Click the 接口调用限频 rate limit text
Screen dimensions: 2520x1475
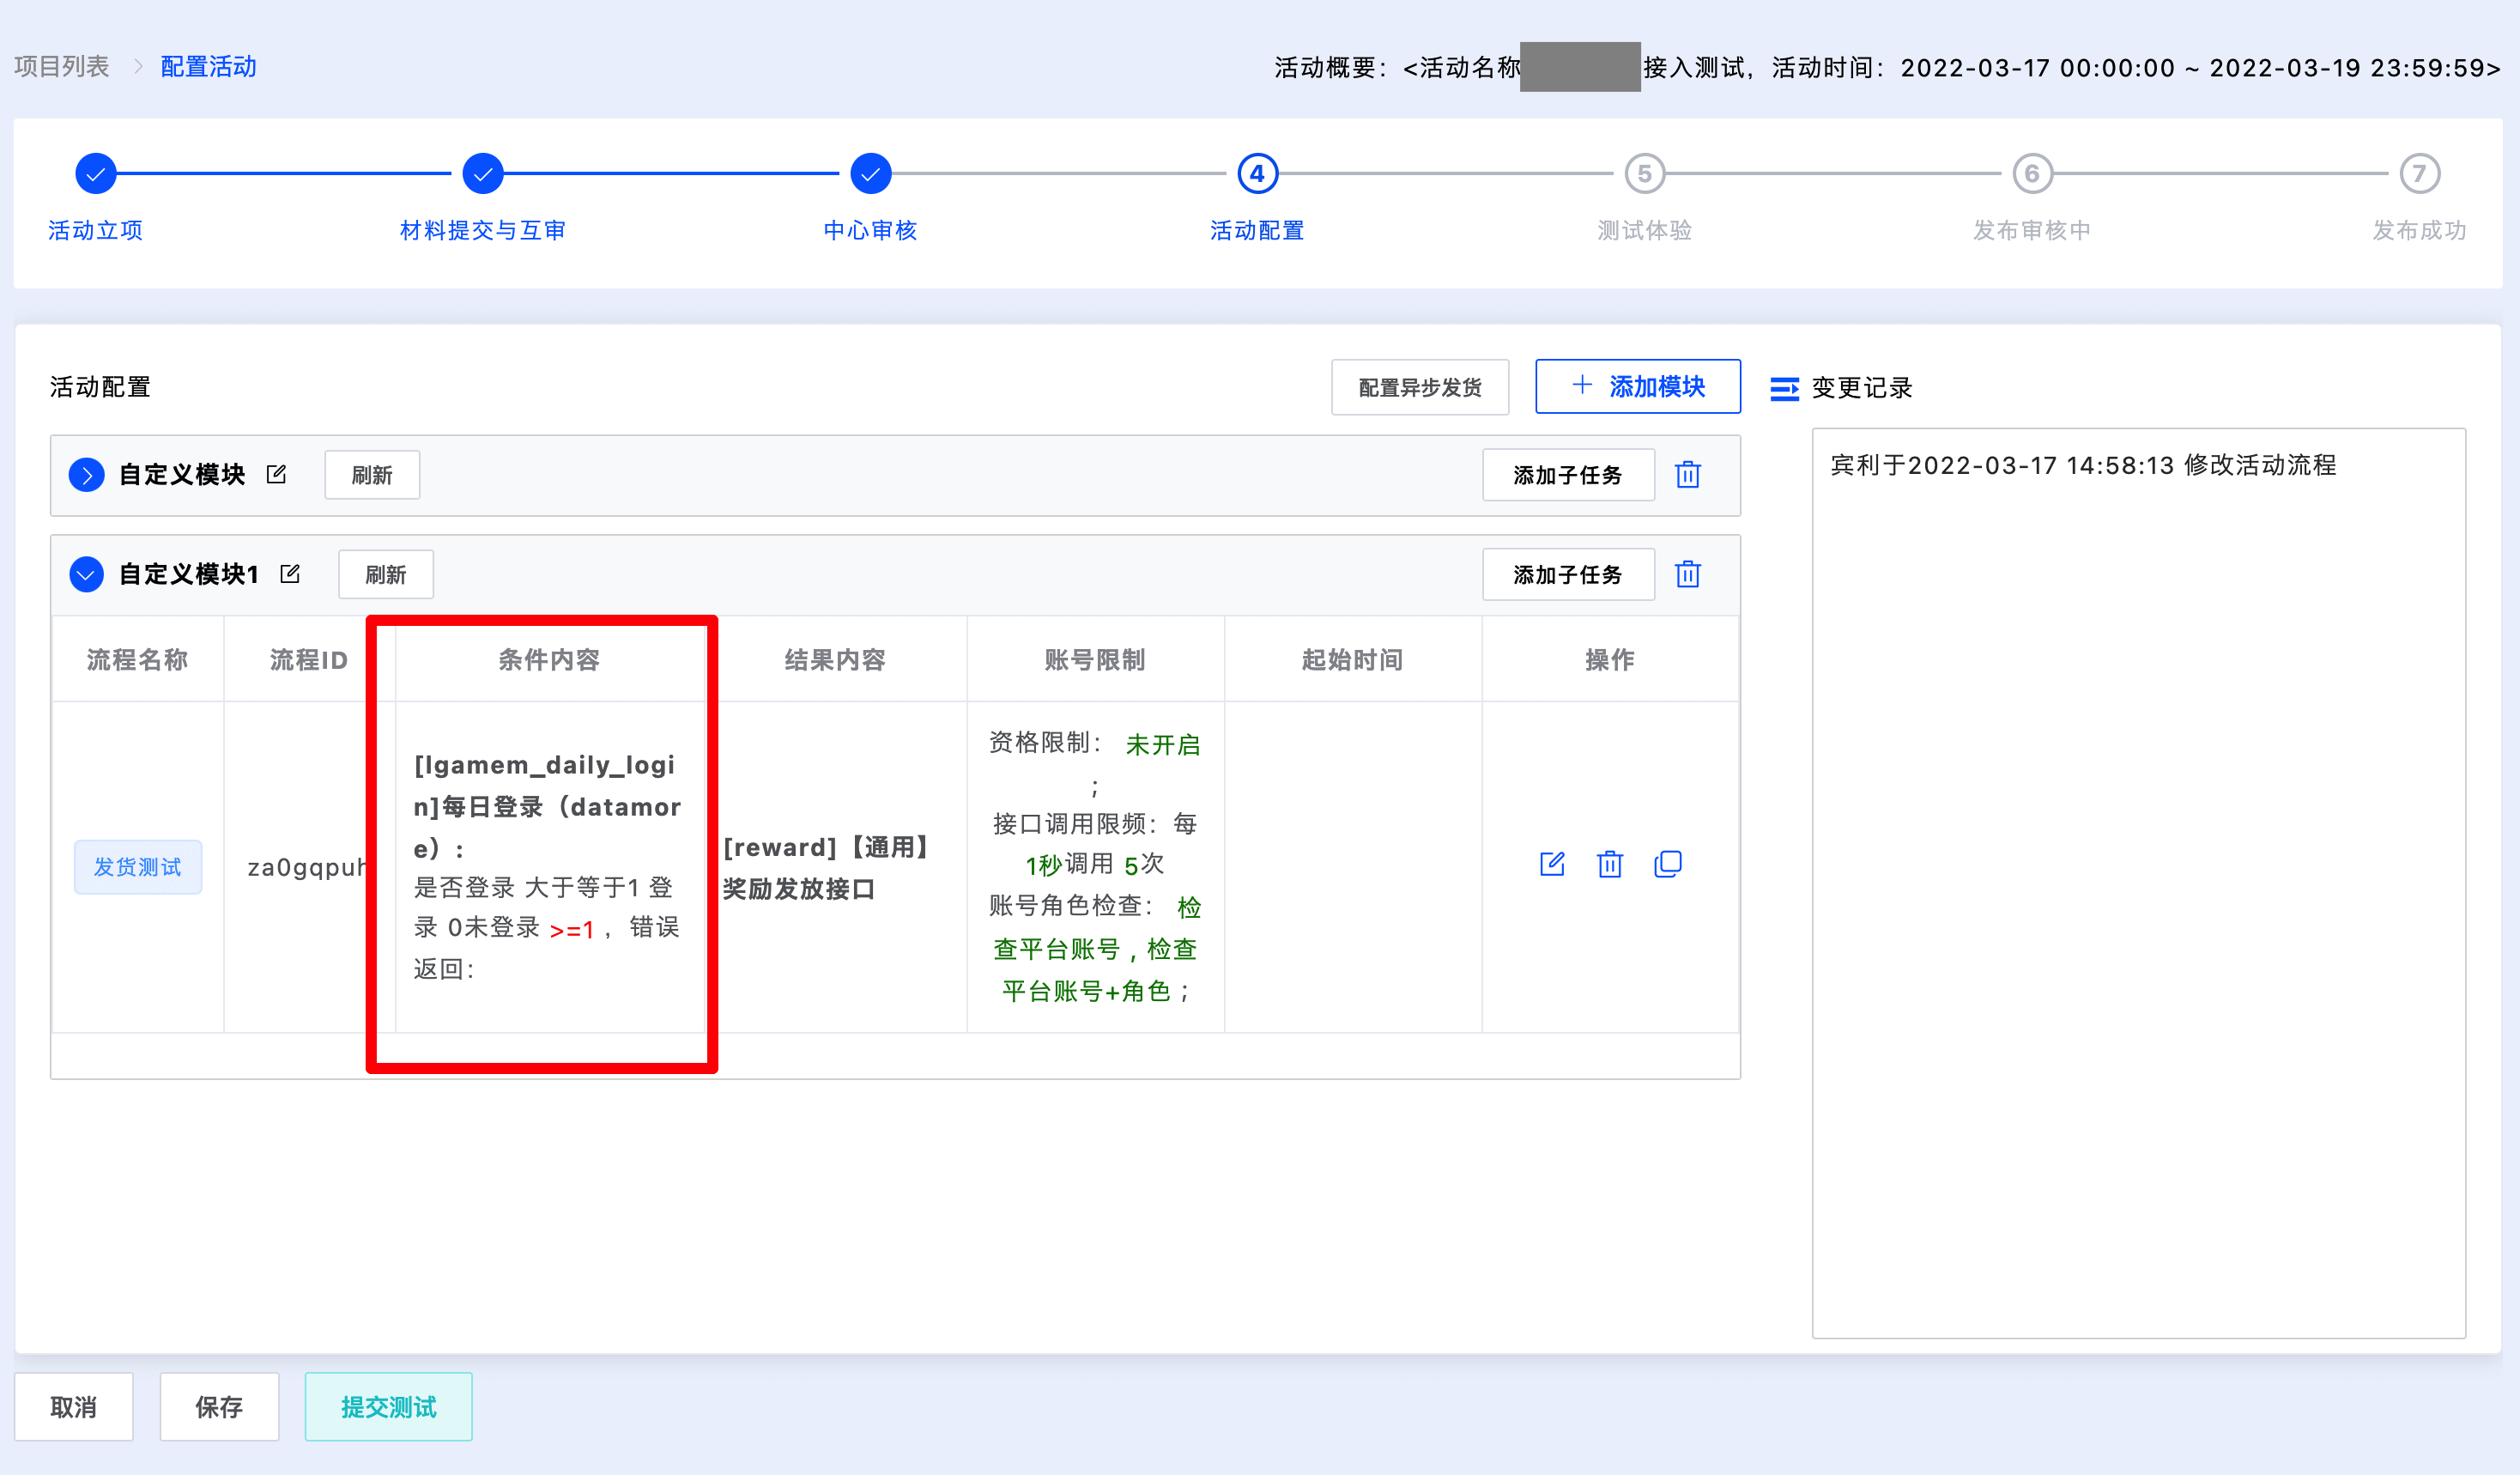click(1095, 844)
